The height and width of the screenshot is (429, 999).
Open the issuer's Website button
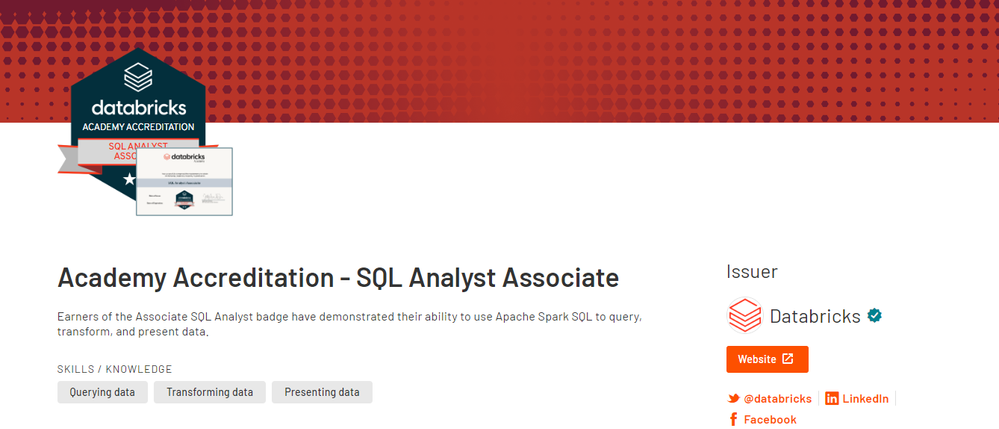[x=767, y=359]
